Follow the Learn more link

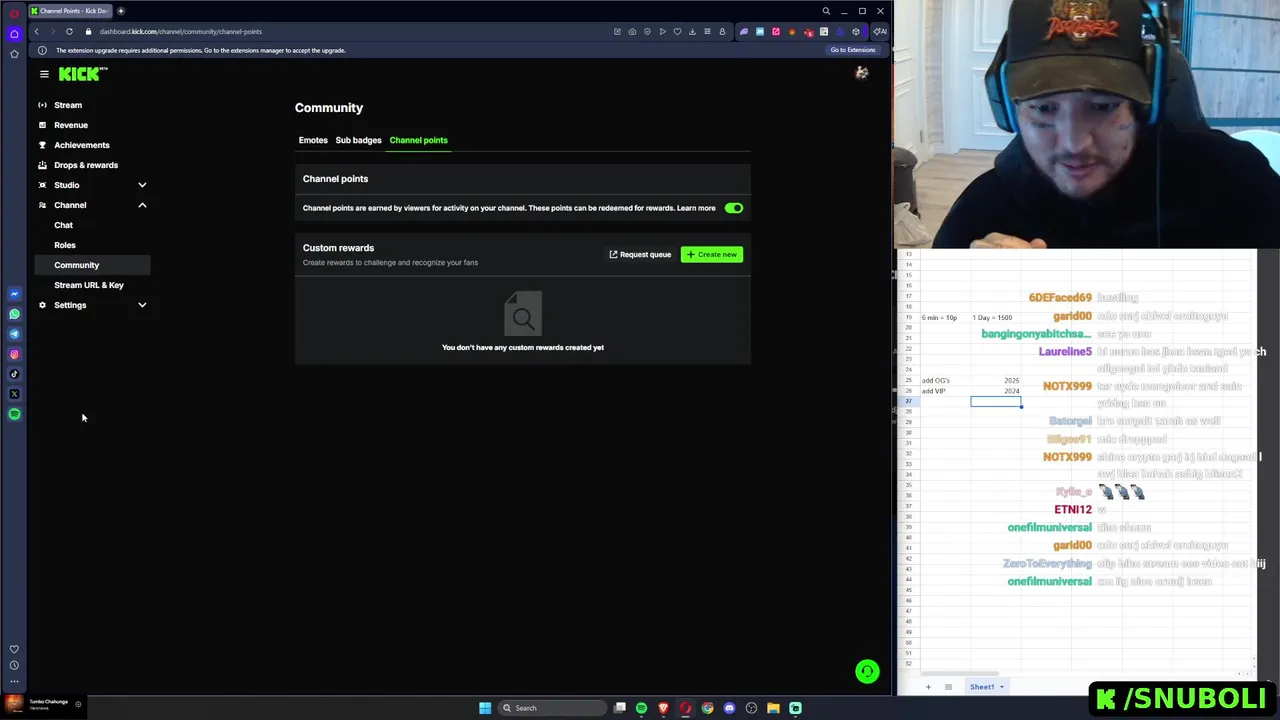pyautogui.click(x=696, y=208)
